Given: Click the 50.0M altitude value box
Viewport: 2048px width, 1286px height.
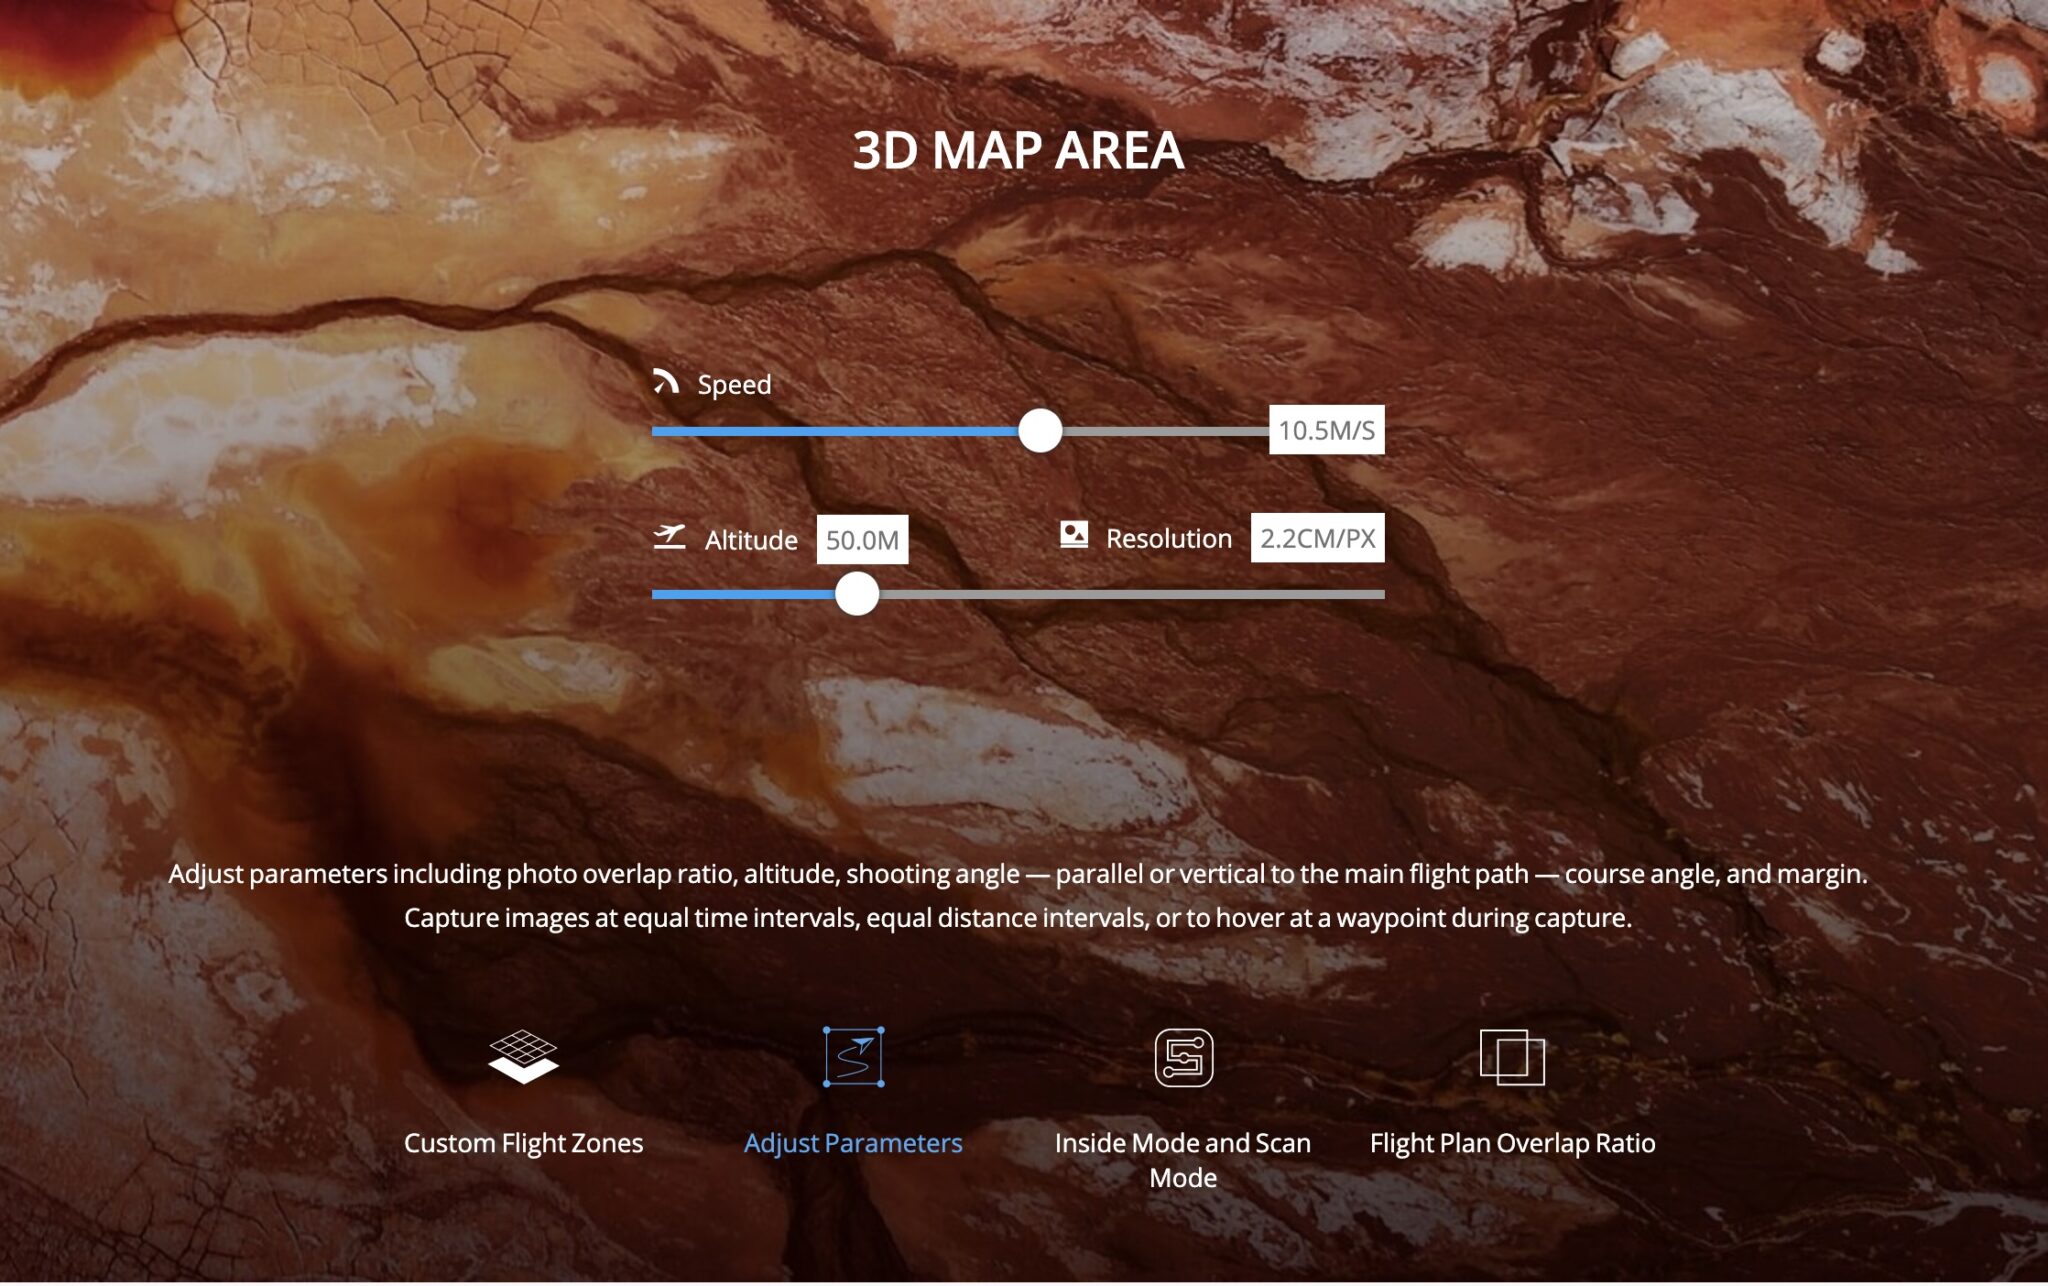Looking at the screenshot, I should coord(862,540).
